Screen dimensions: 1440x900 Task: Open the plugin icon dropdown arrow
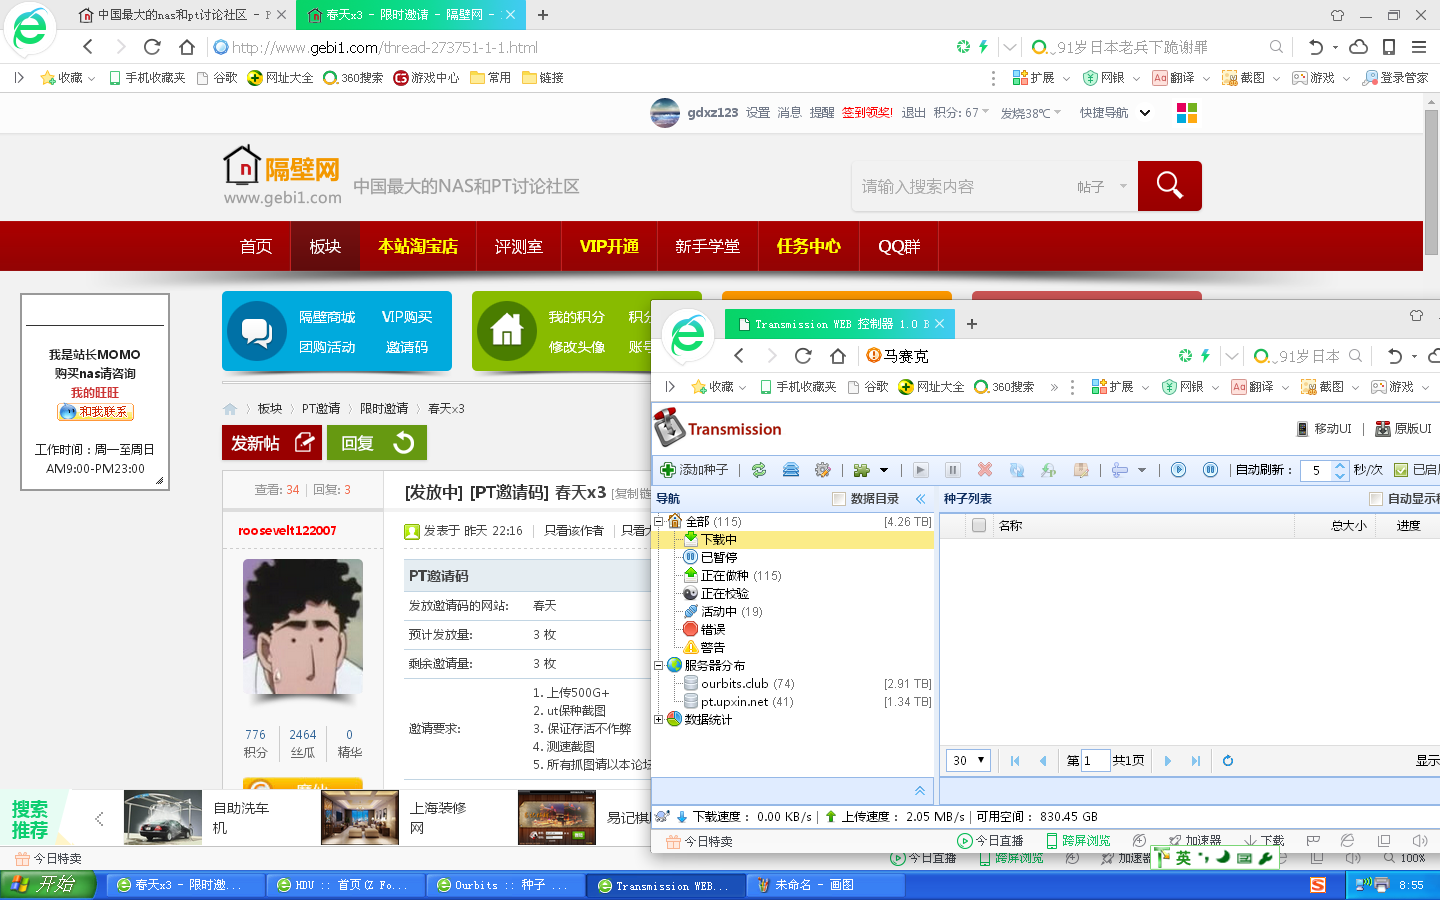coord(884,470)
